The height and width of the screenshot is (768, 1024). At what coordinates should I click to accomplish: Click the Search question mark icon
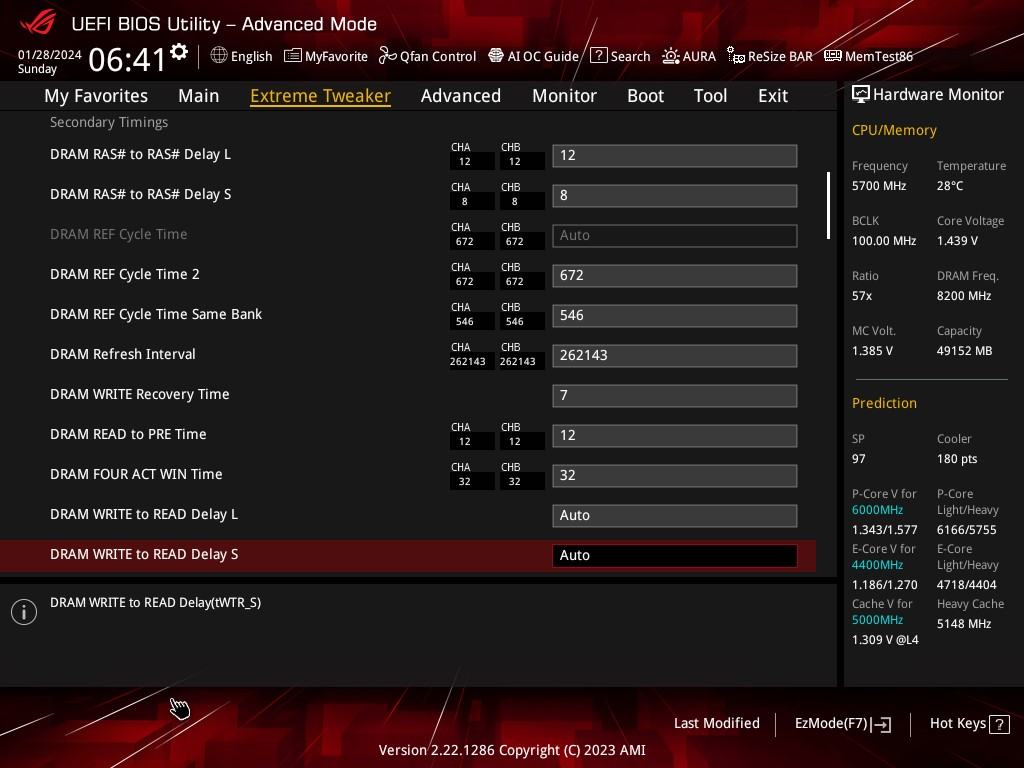[x=599, y=56]
